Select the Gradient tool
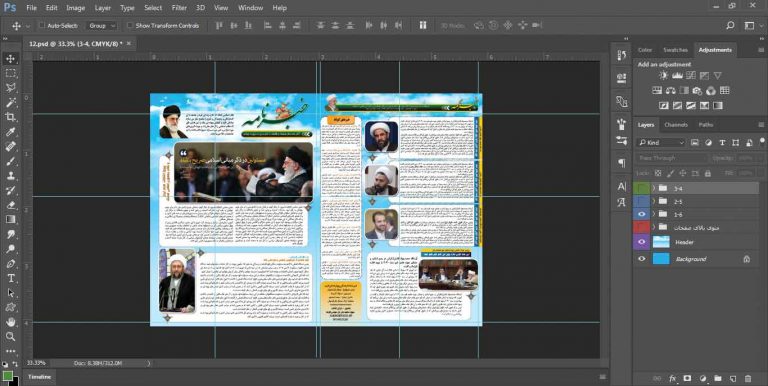The image size is (768, 386). click(x=10, y=219)
